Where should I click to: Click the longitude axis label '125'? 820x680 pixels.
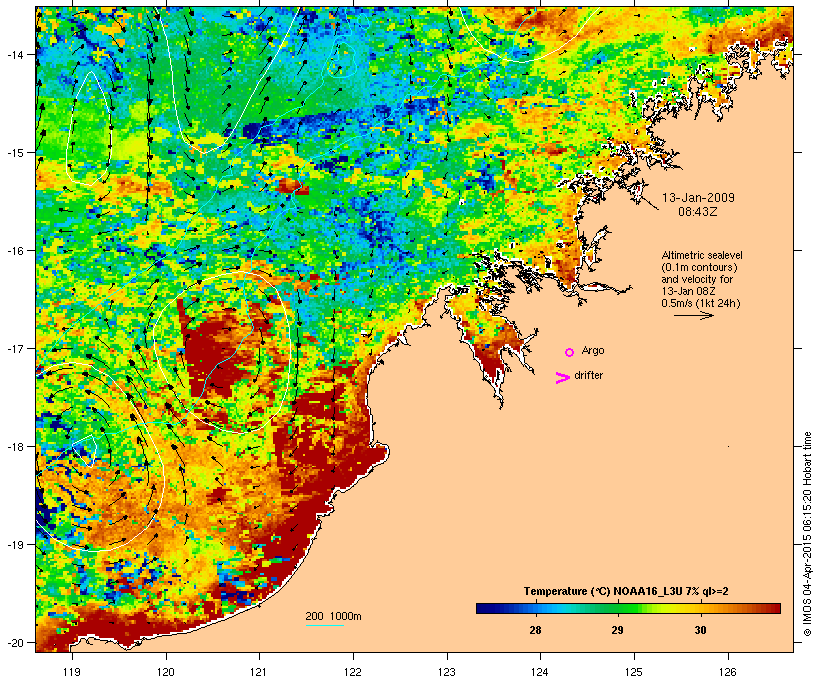[634, 672]
